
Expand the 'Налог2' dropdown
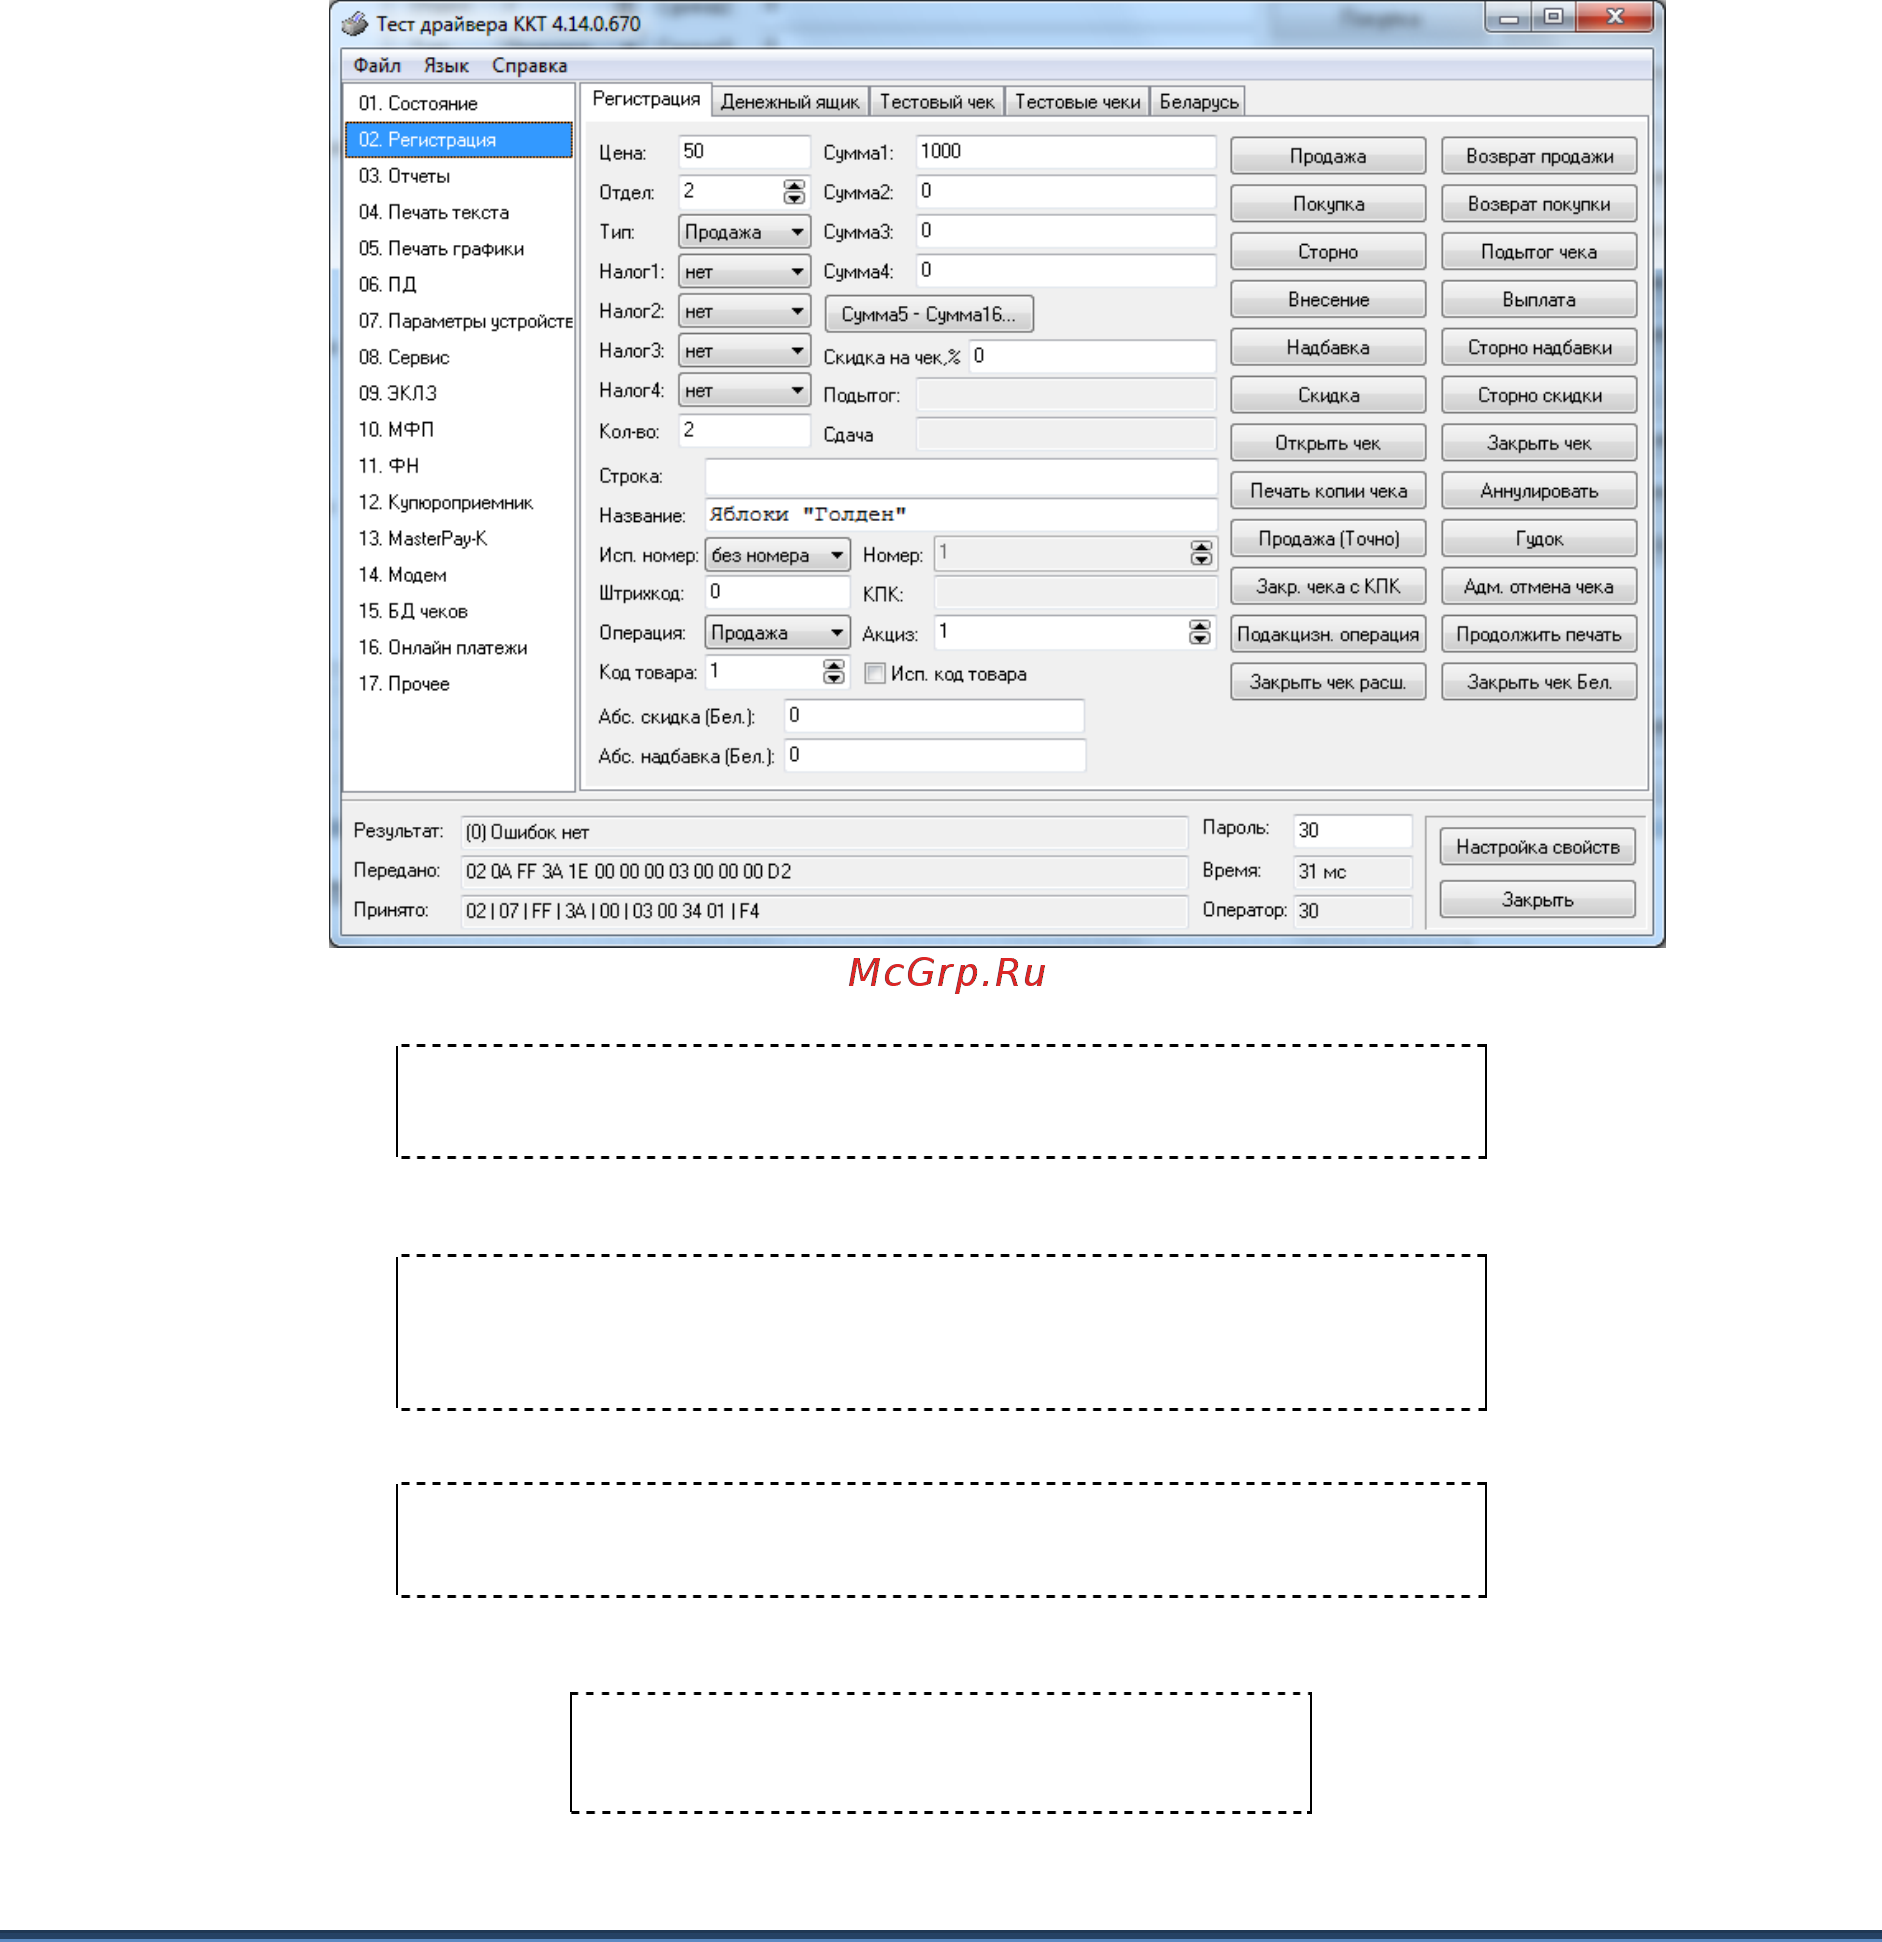tap(744, 312)
